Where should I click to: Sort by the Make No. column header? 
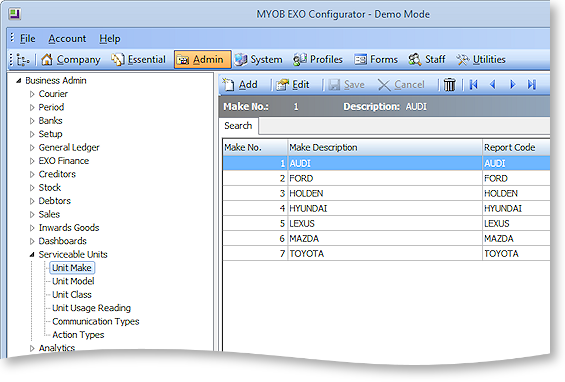pos(255,147)
